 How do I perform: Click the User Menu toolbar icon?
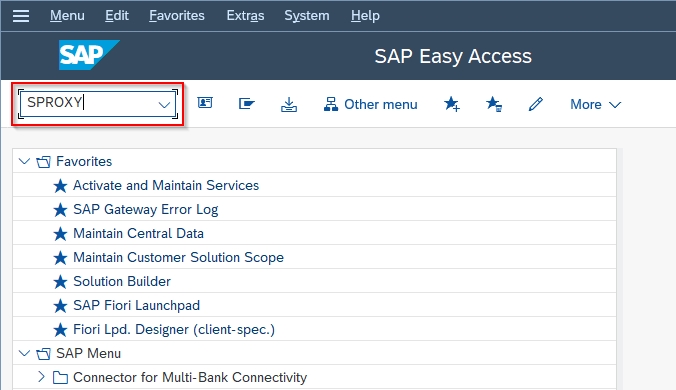click(x=205, y=103)
